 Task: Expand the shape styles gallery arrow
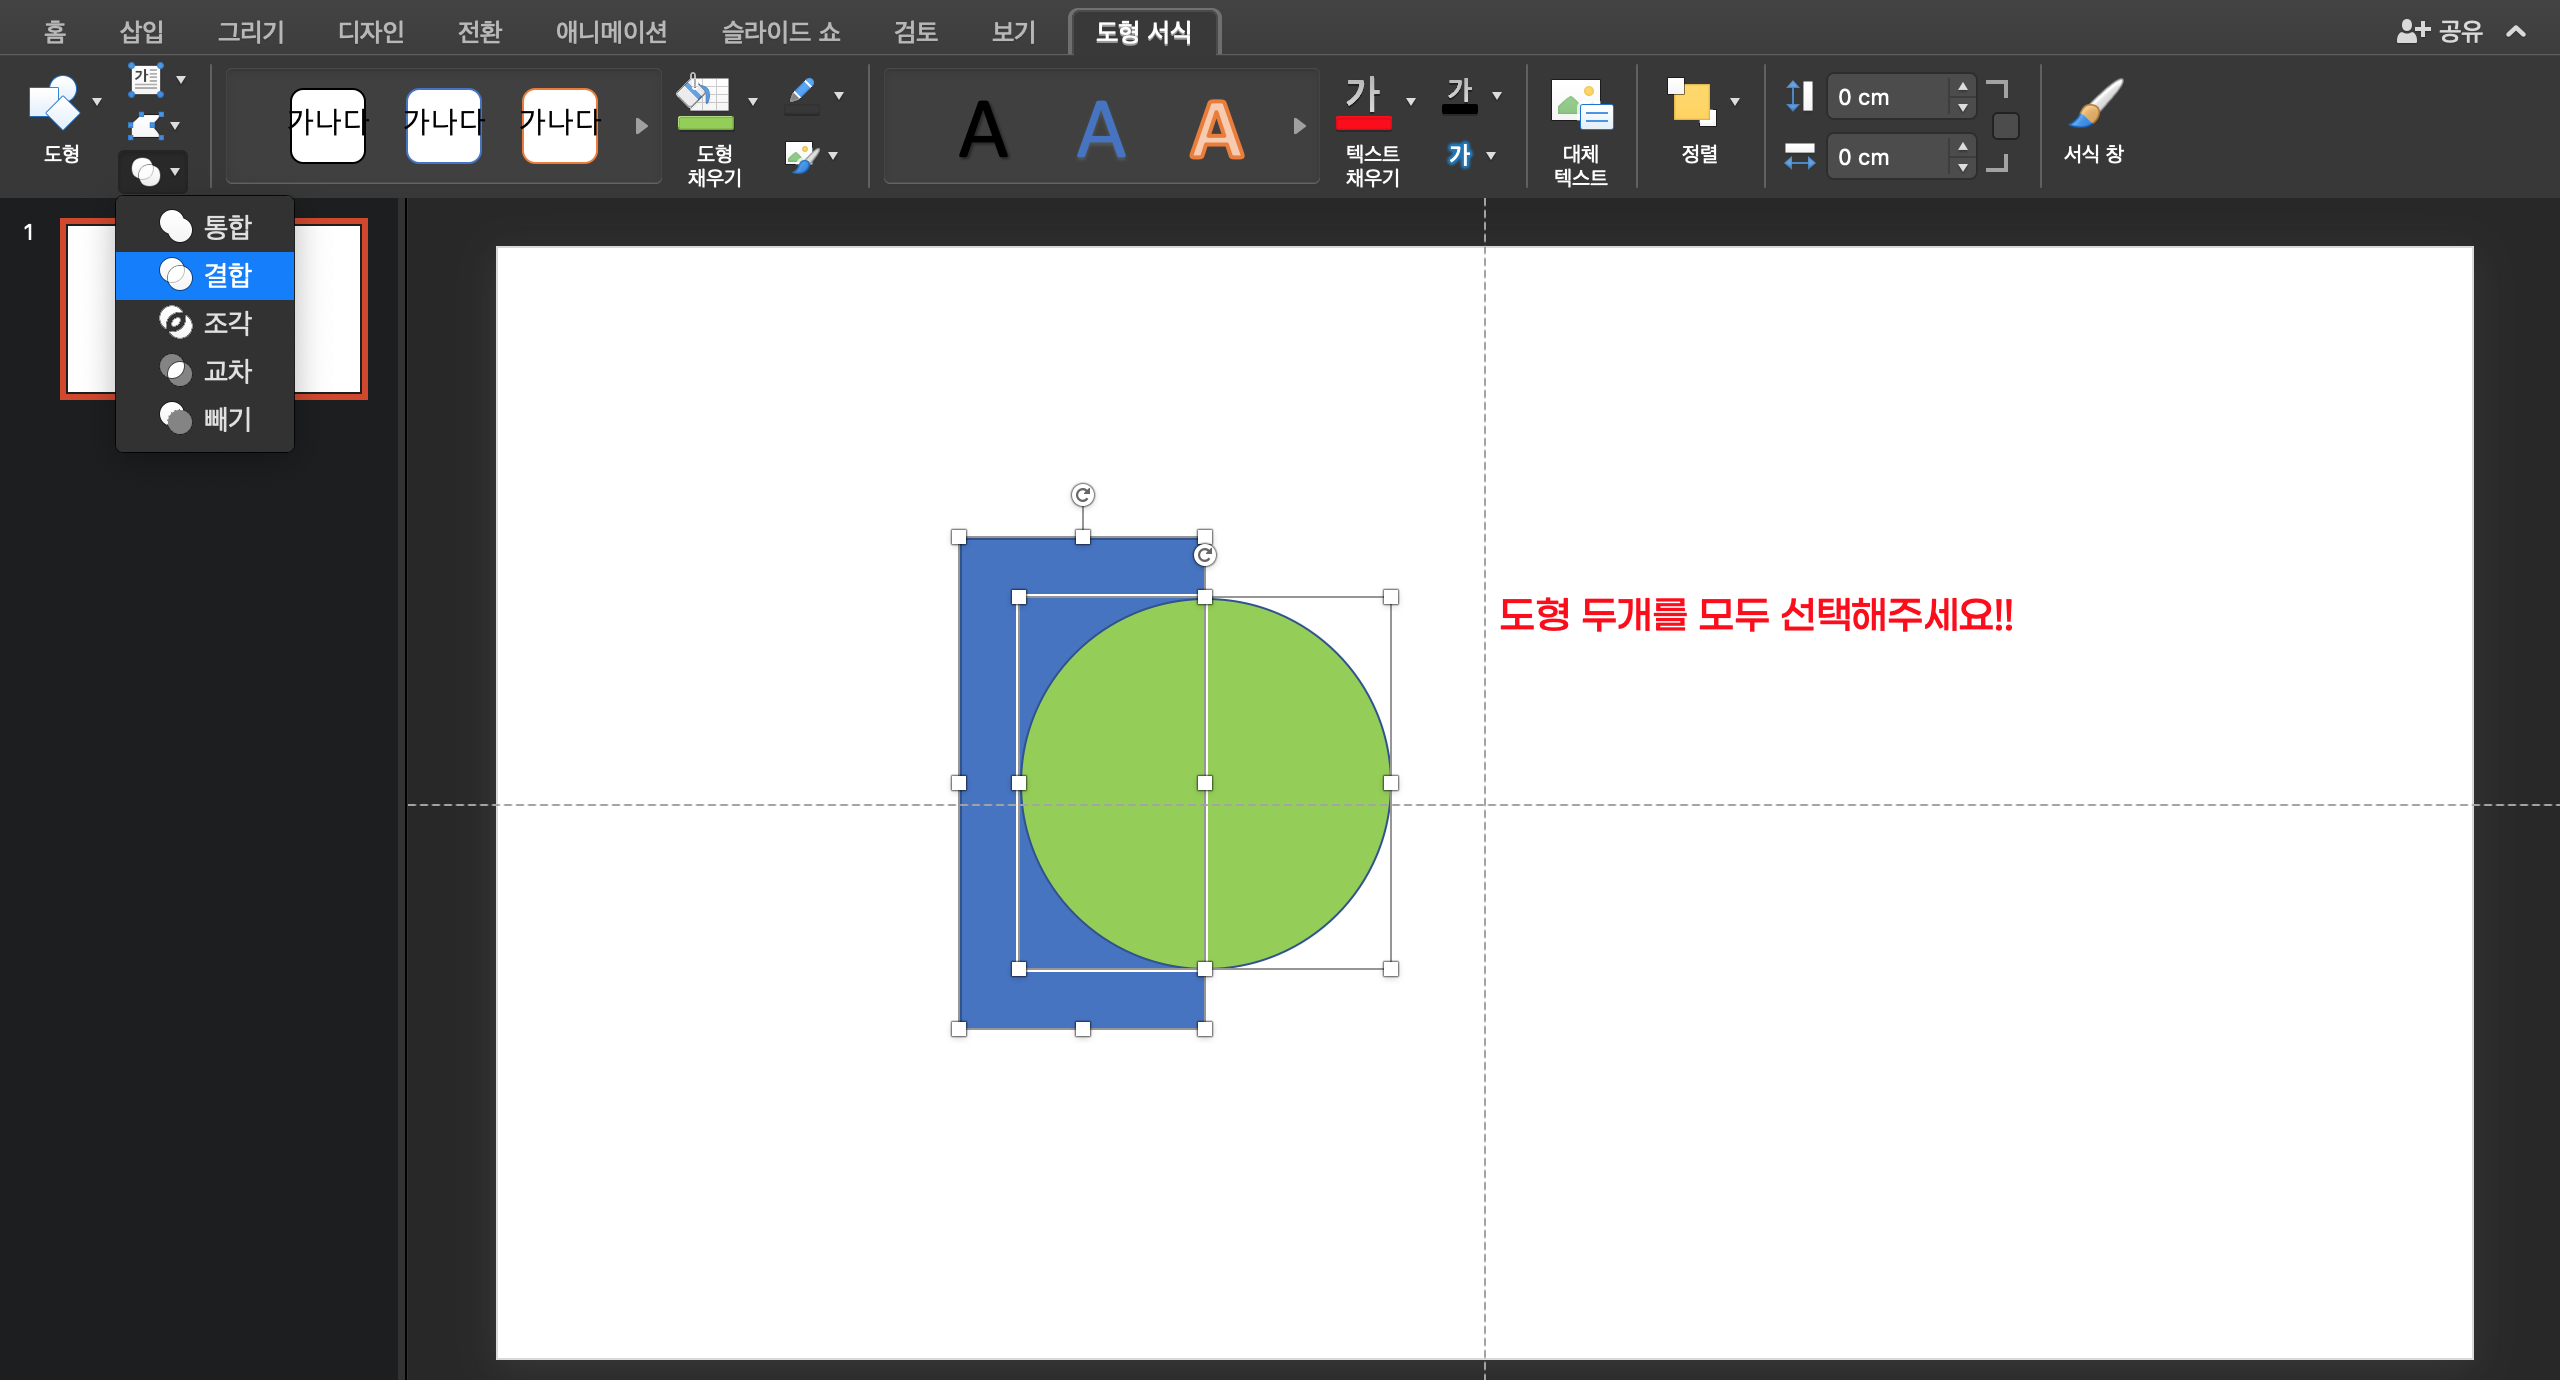(x=642, y=126)
